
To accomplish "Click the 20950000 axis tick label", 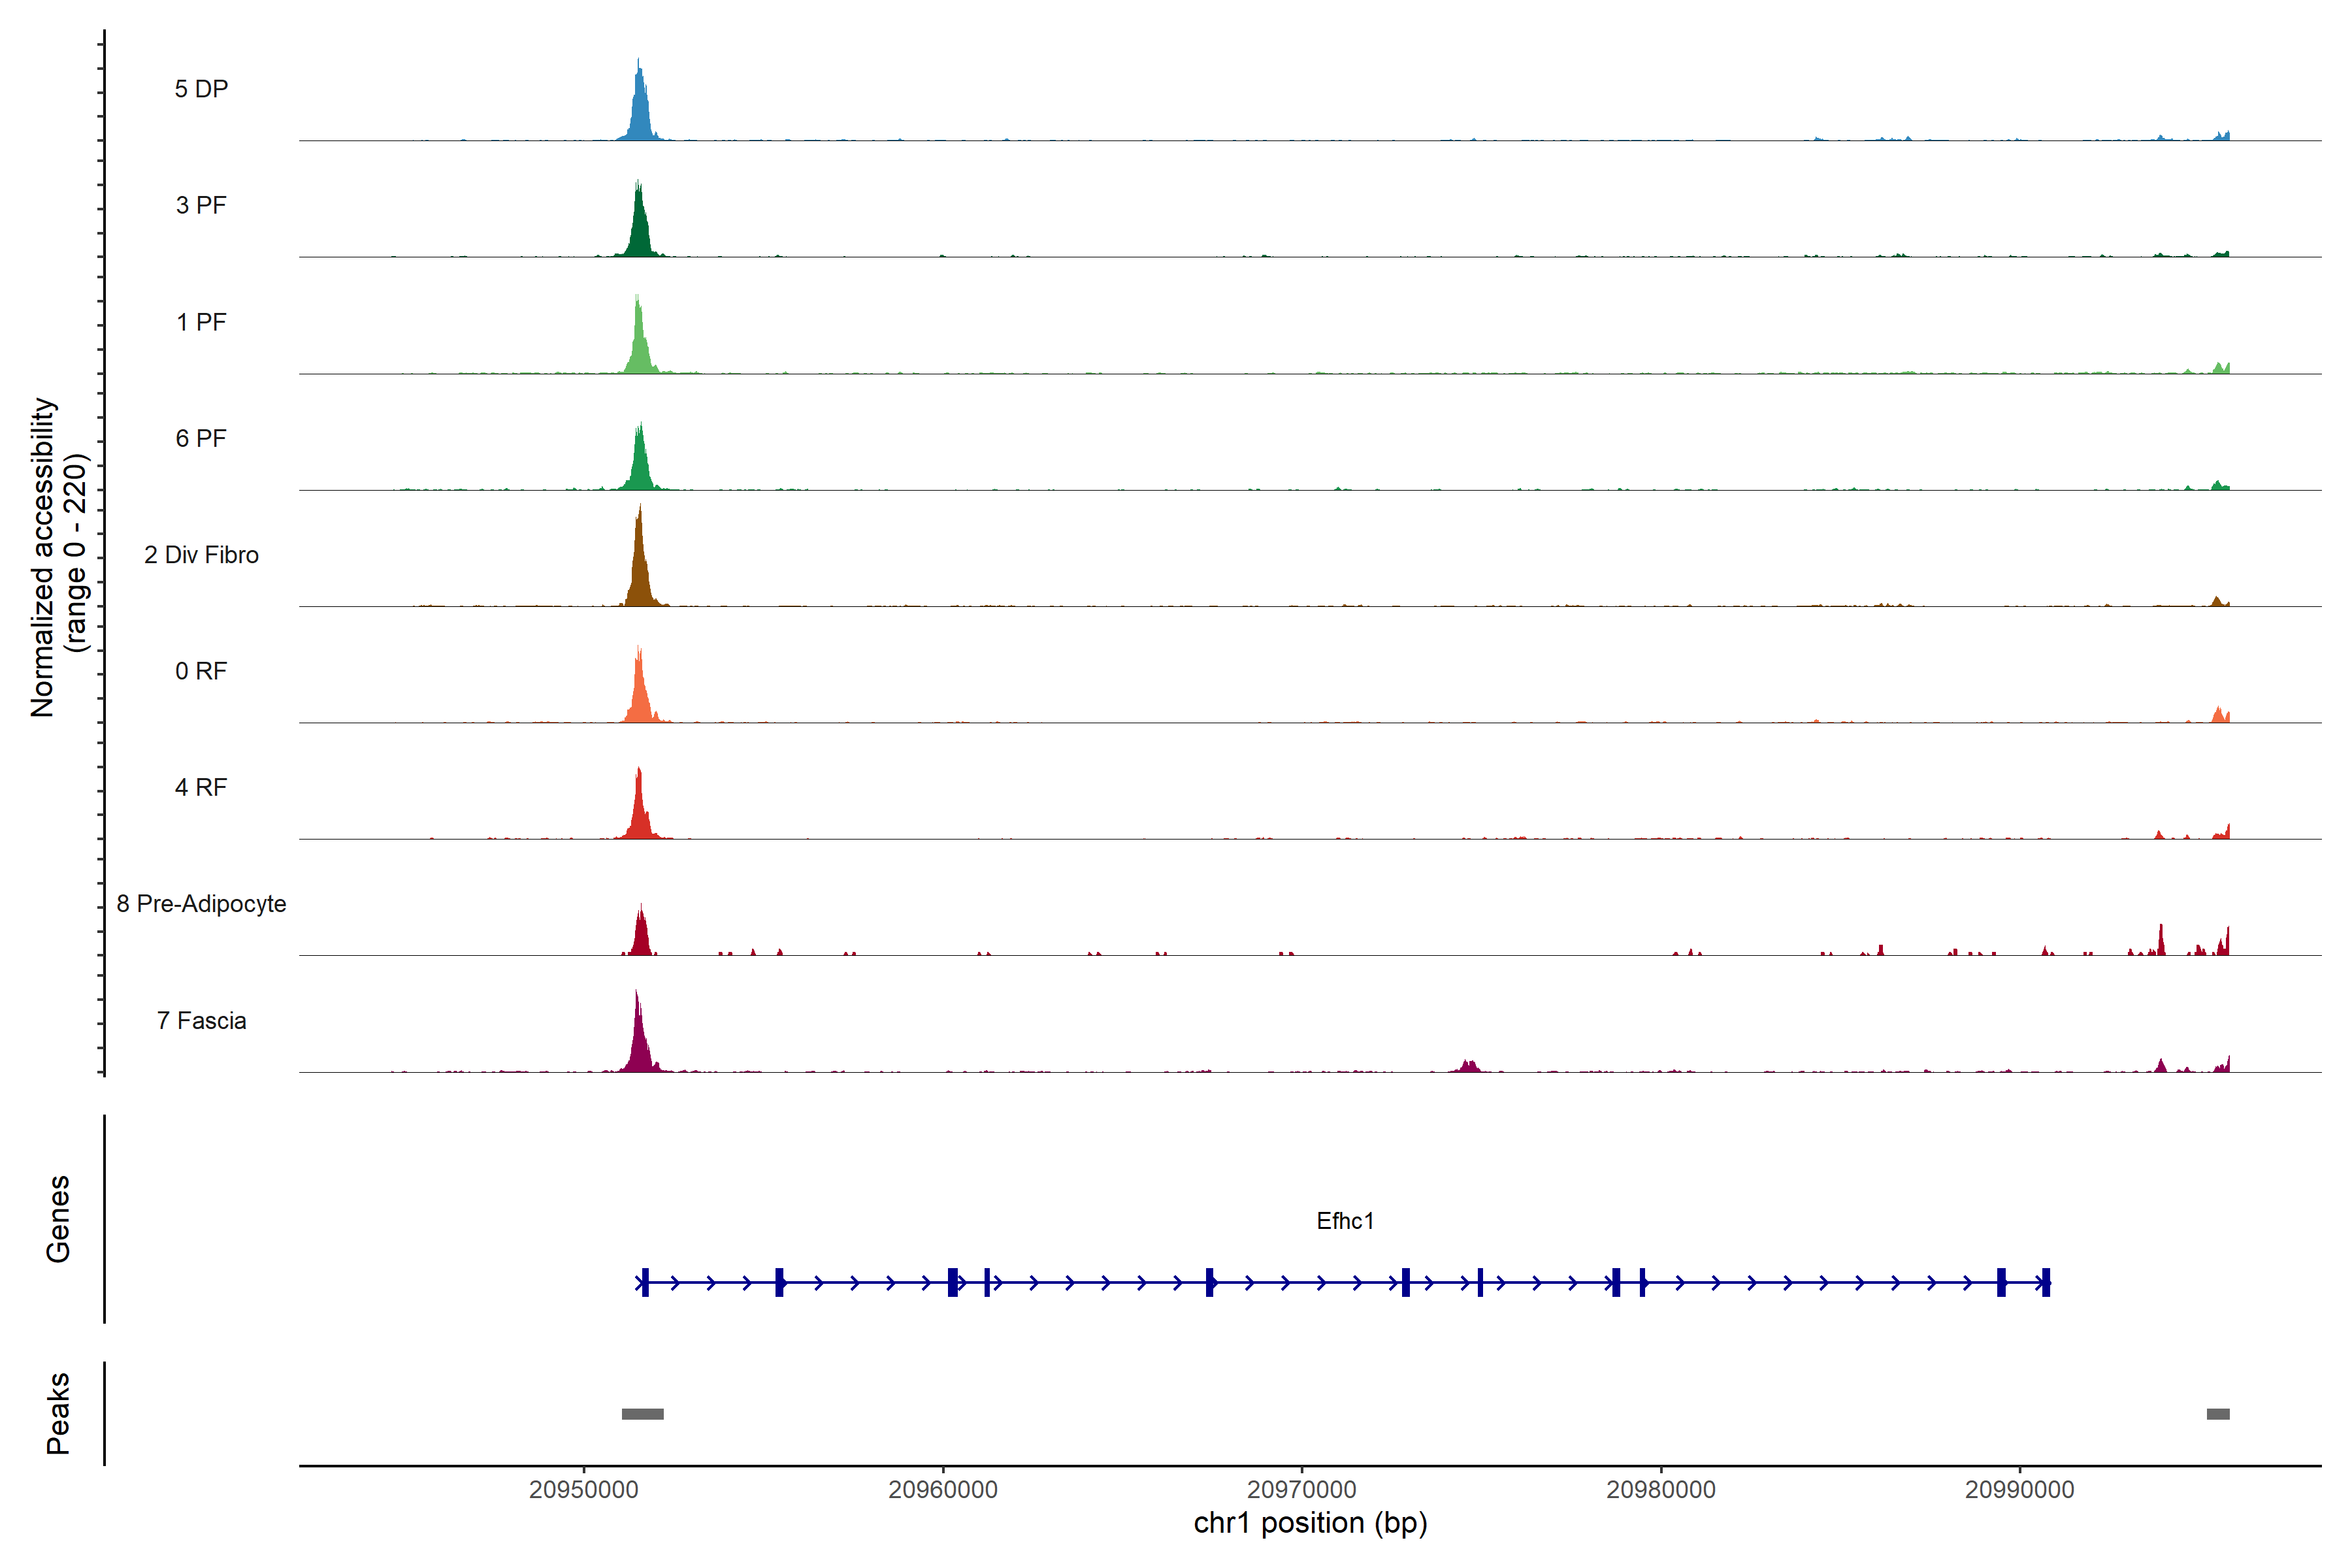I will pos(584,1489).
